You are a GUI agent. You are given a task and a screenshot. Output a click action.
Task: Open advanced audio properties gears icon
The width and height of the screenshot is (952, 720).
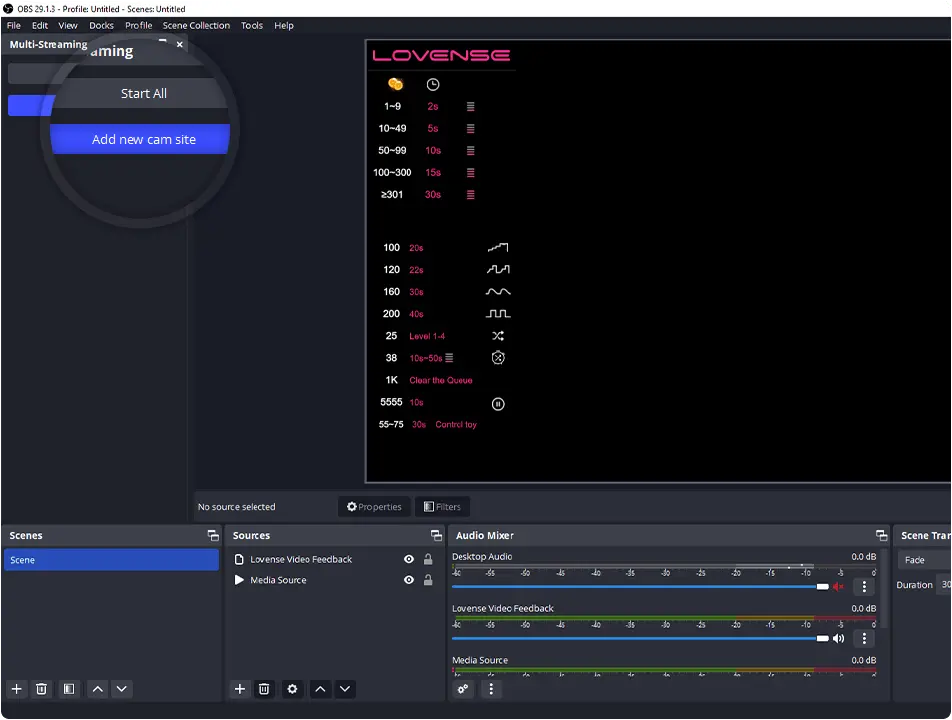463,689
